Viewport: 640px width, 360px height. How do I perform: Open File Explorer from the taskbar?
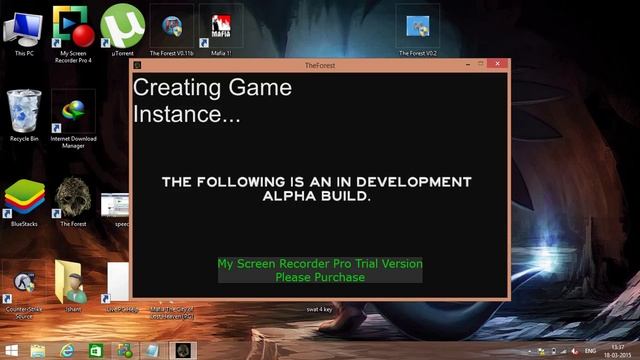(38, 351)
